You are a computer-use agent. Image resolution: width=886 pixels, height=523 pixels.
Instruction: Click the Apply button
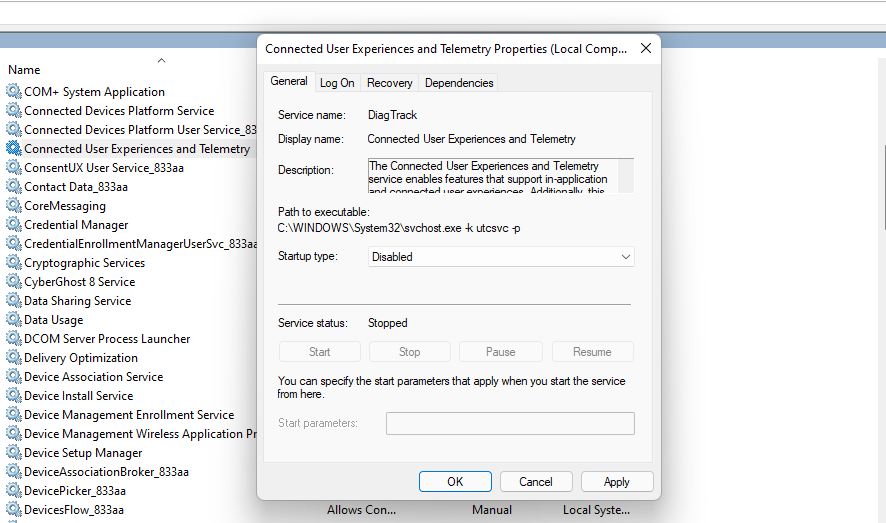pyautogui.click(x=617, y=482)
